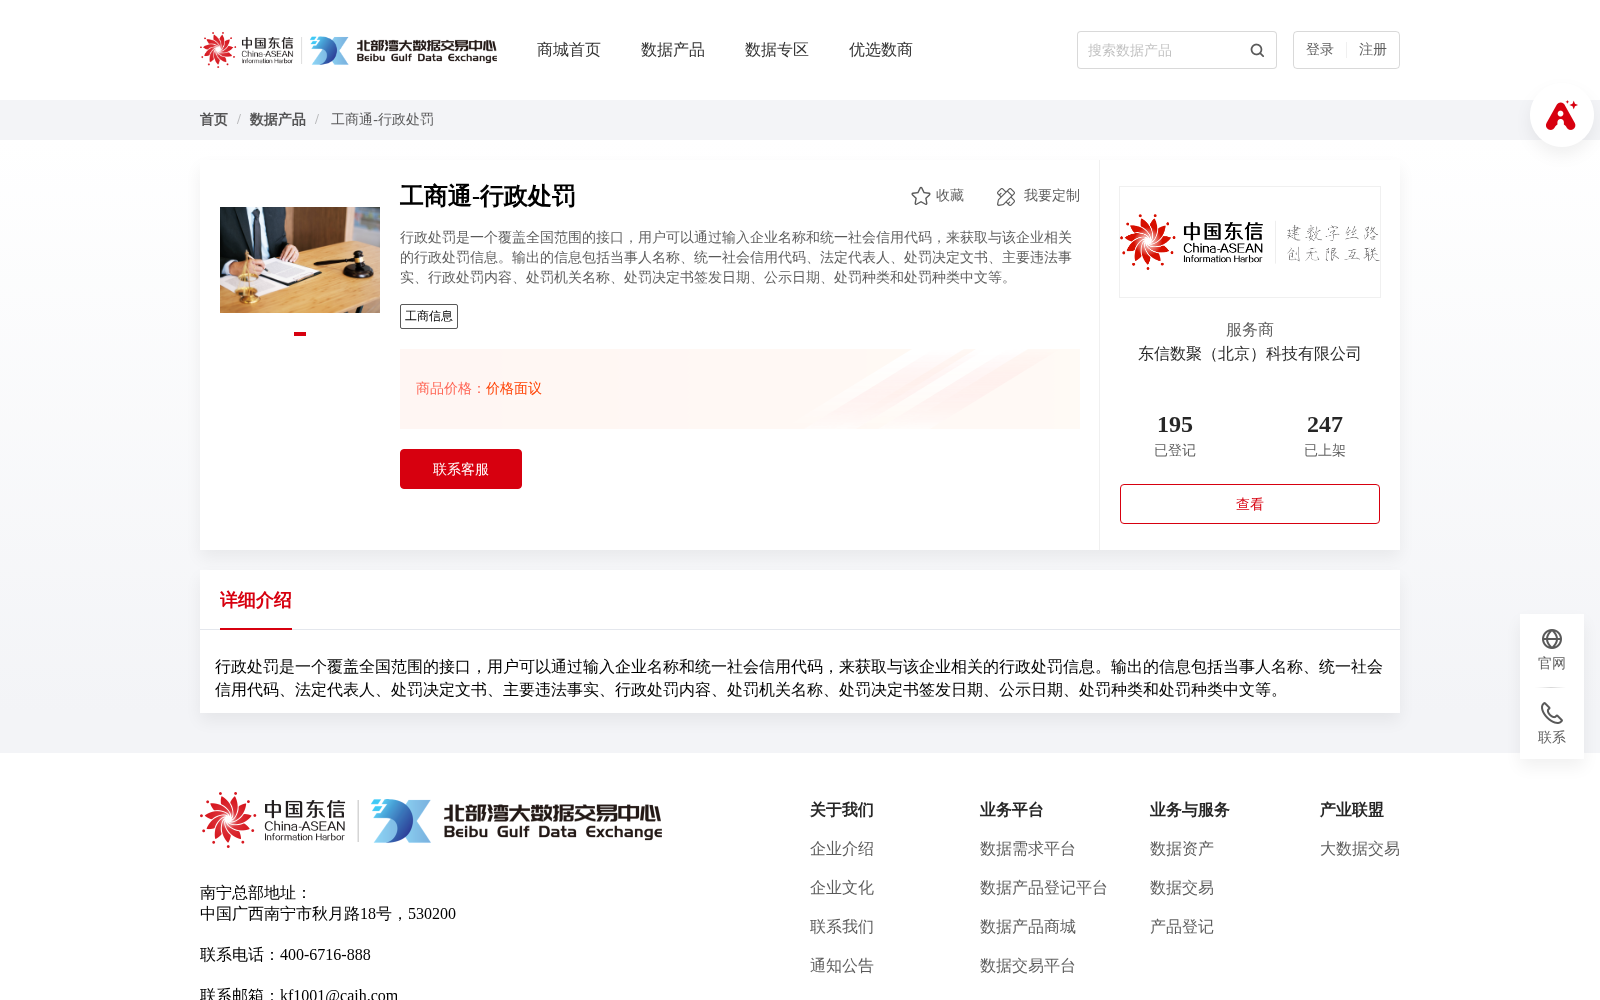This screenshot has width=1600, height=1000.
Task: Open footer link 数据资产
Action: pos(1182,849)
